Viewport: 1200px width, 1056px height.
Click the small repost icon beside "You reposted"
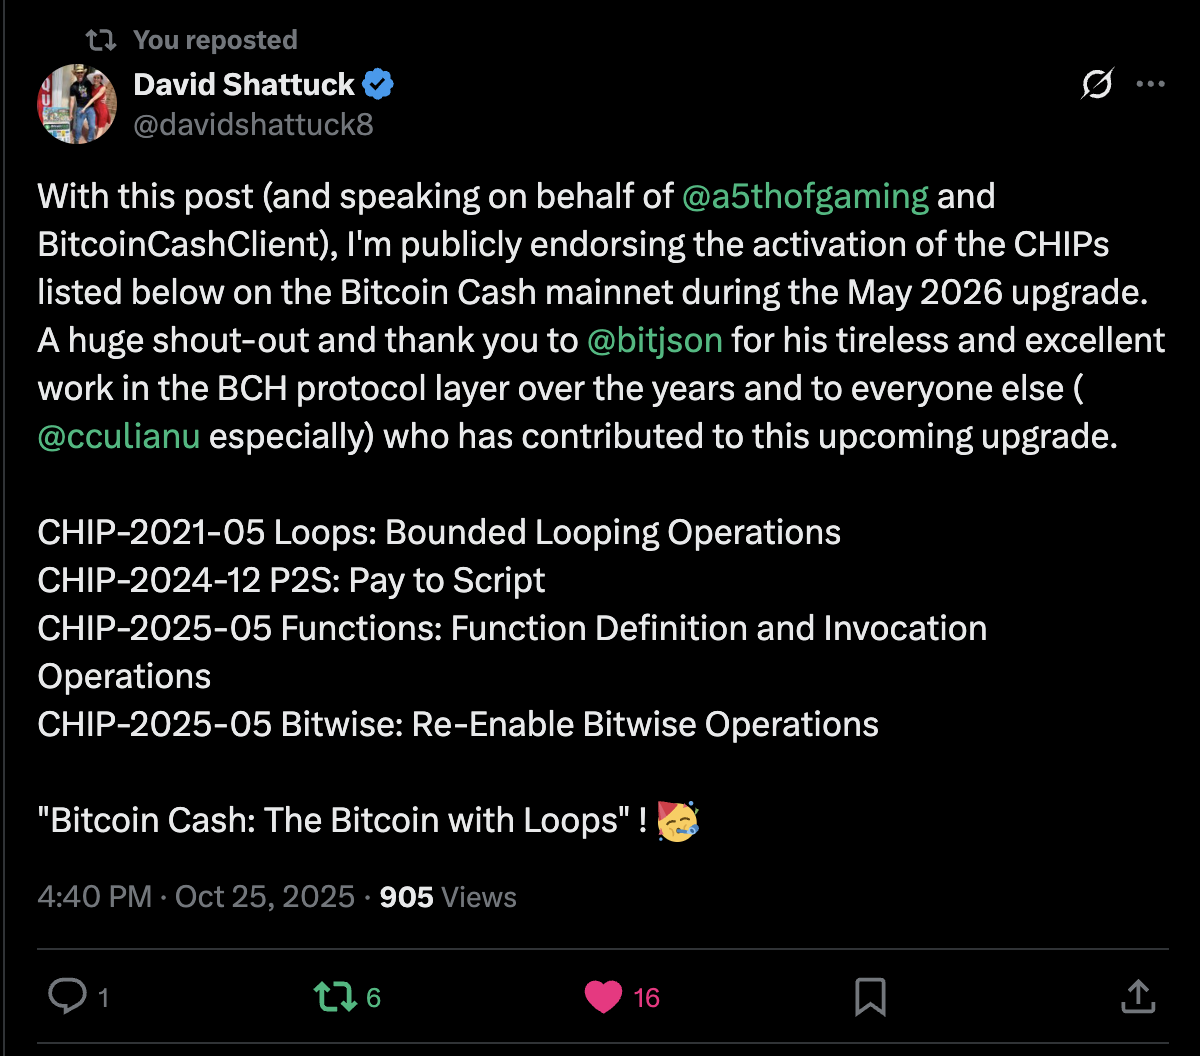click(x=98, y=40)
